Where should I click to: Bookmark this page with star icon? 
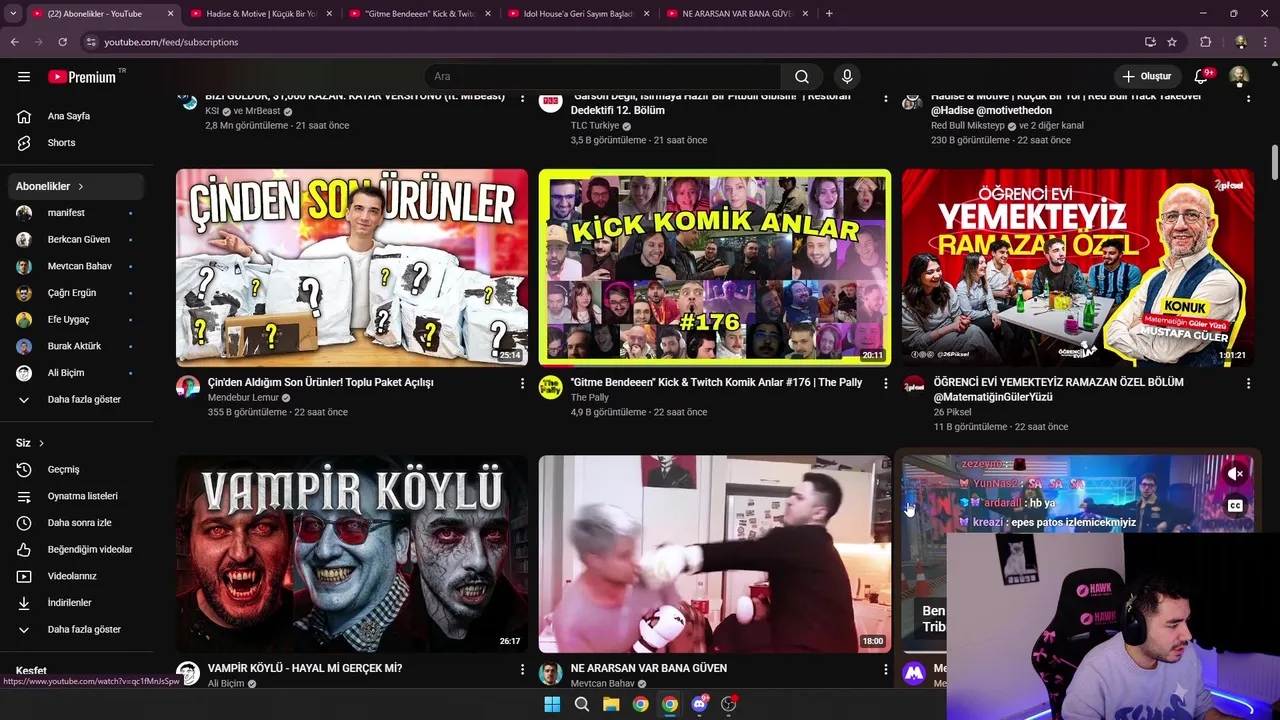(x=1172, y=42)
